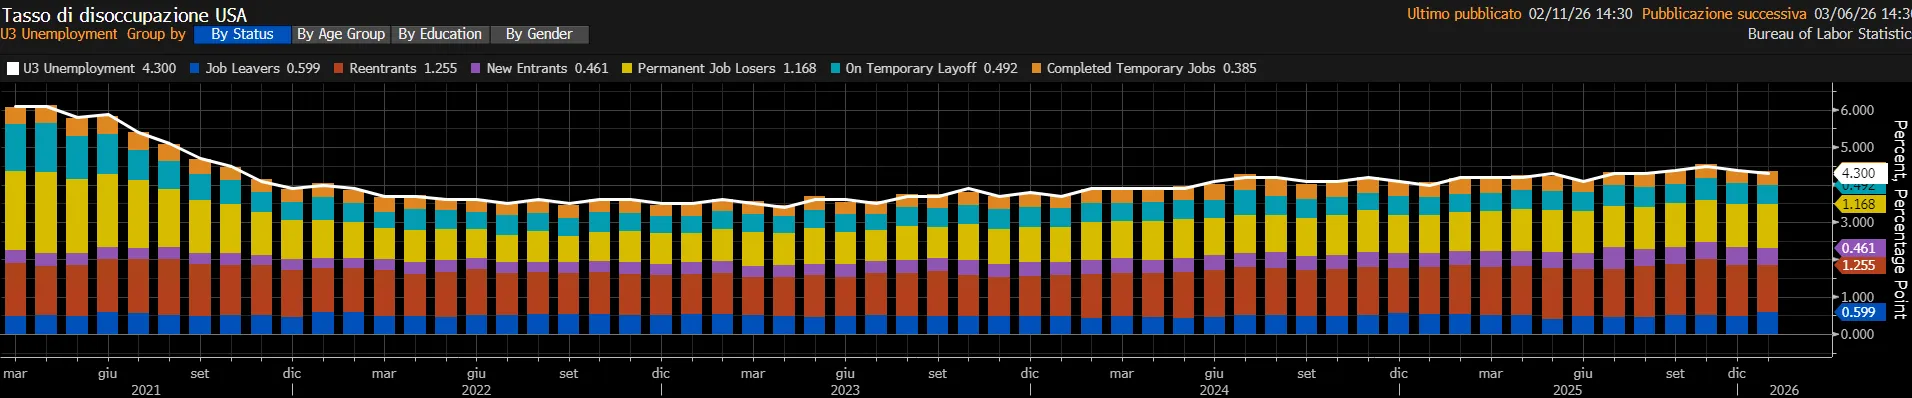The image size is (1912, 398).
Task: Click the yellow Permanent Job Losers swatch
Action: pyautogui.click(x=627, y=68)
